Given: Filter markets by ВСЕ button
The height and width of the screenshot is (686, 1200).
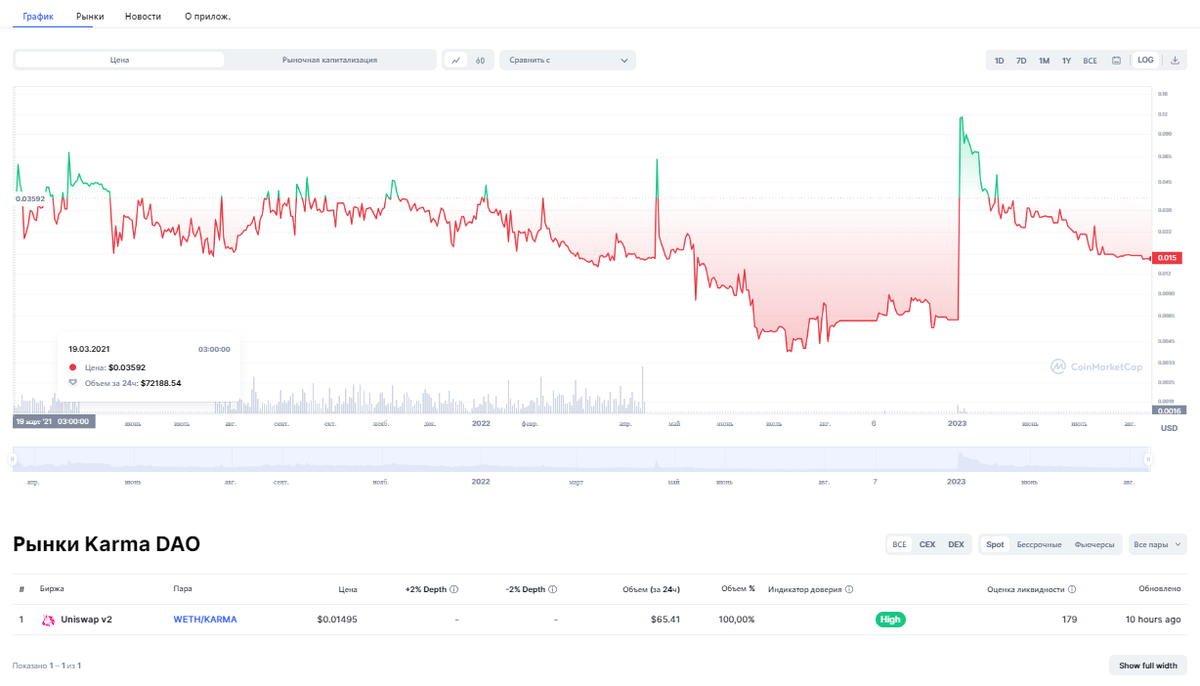Looking at the screenshot, I should click(899, 545).
